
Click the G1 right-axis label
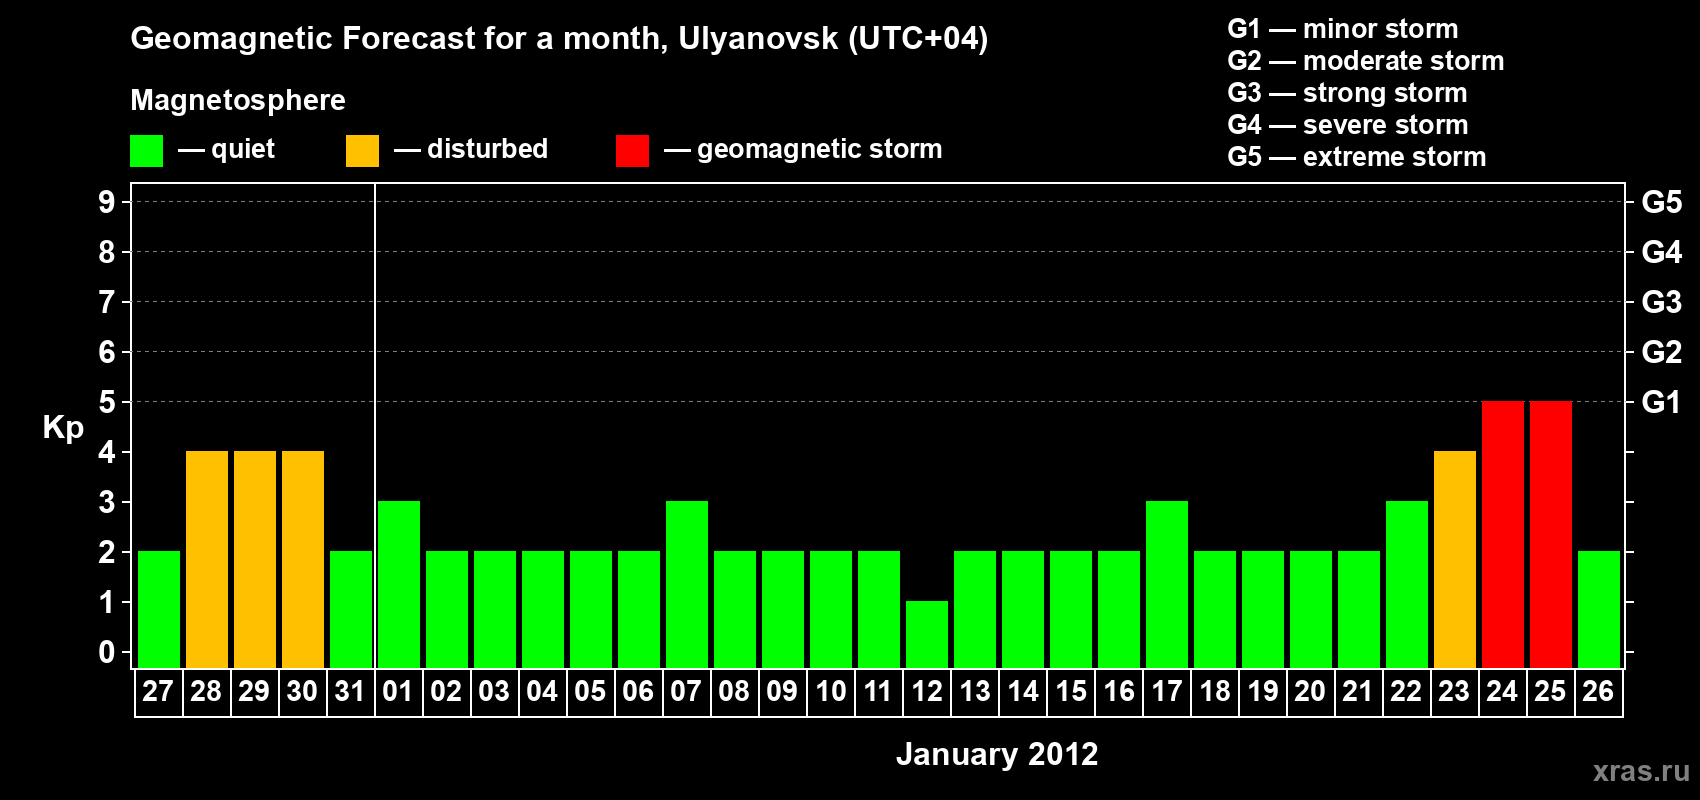tap(1662, 402)
